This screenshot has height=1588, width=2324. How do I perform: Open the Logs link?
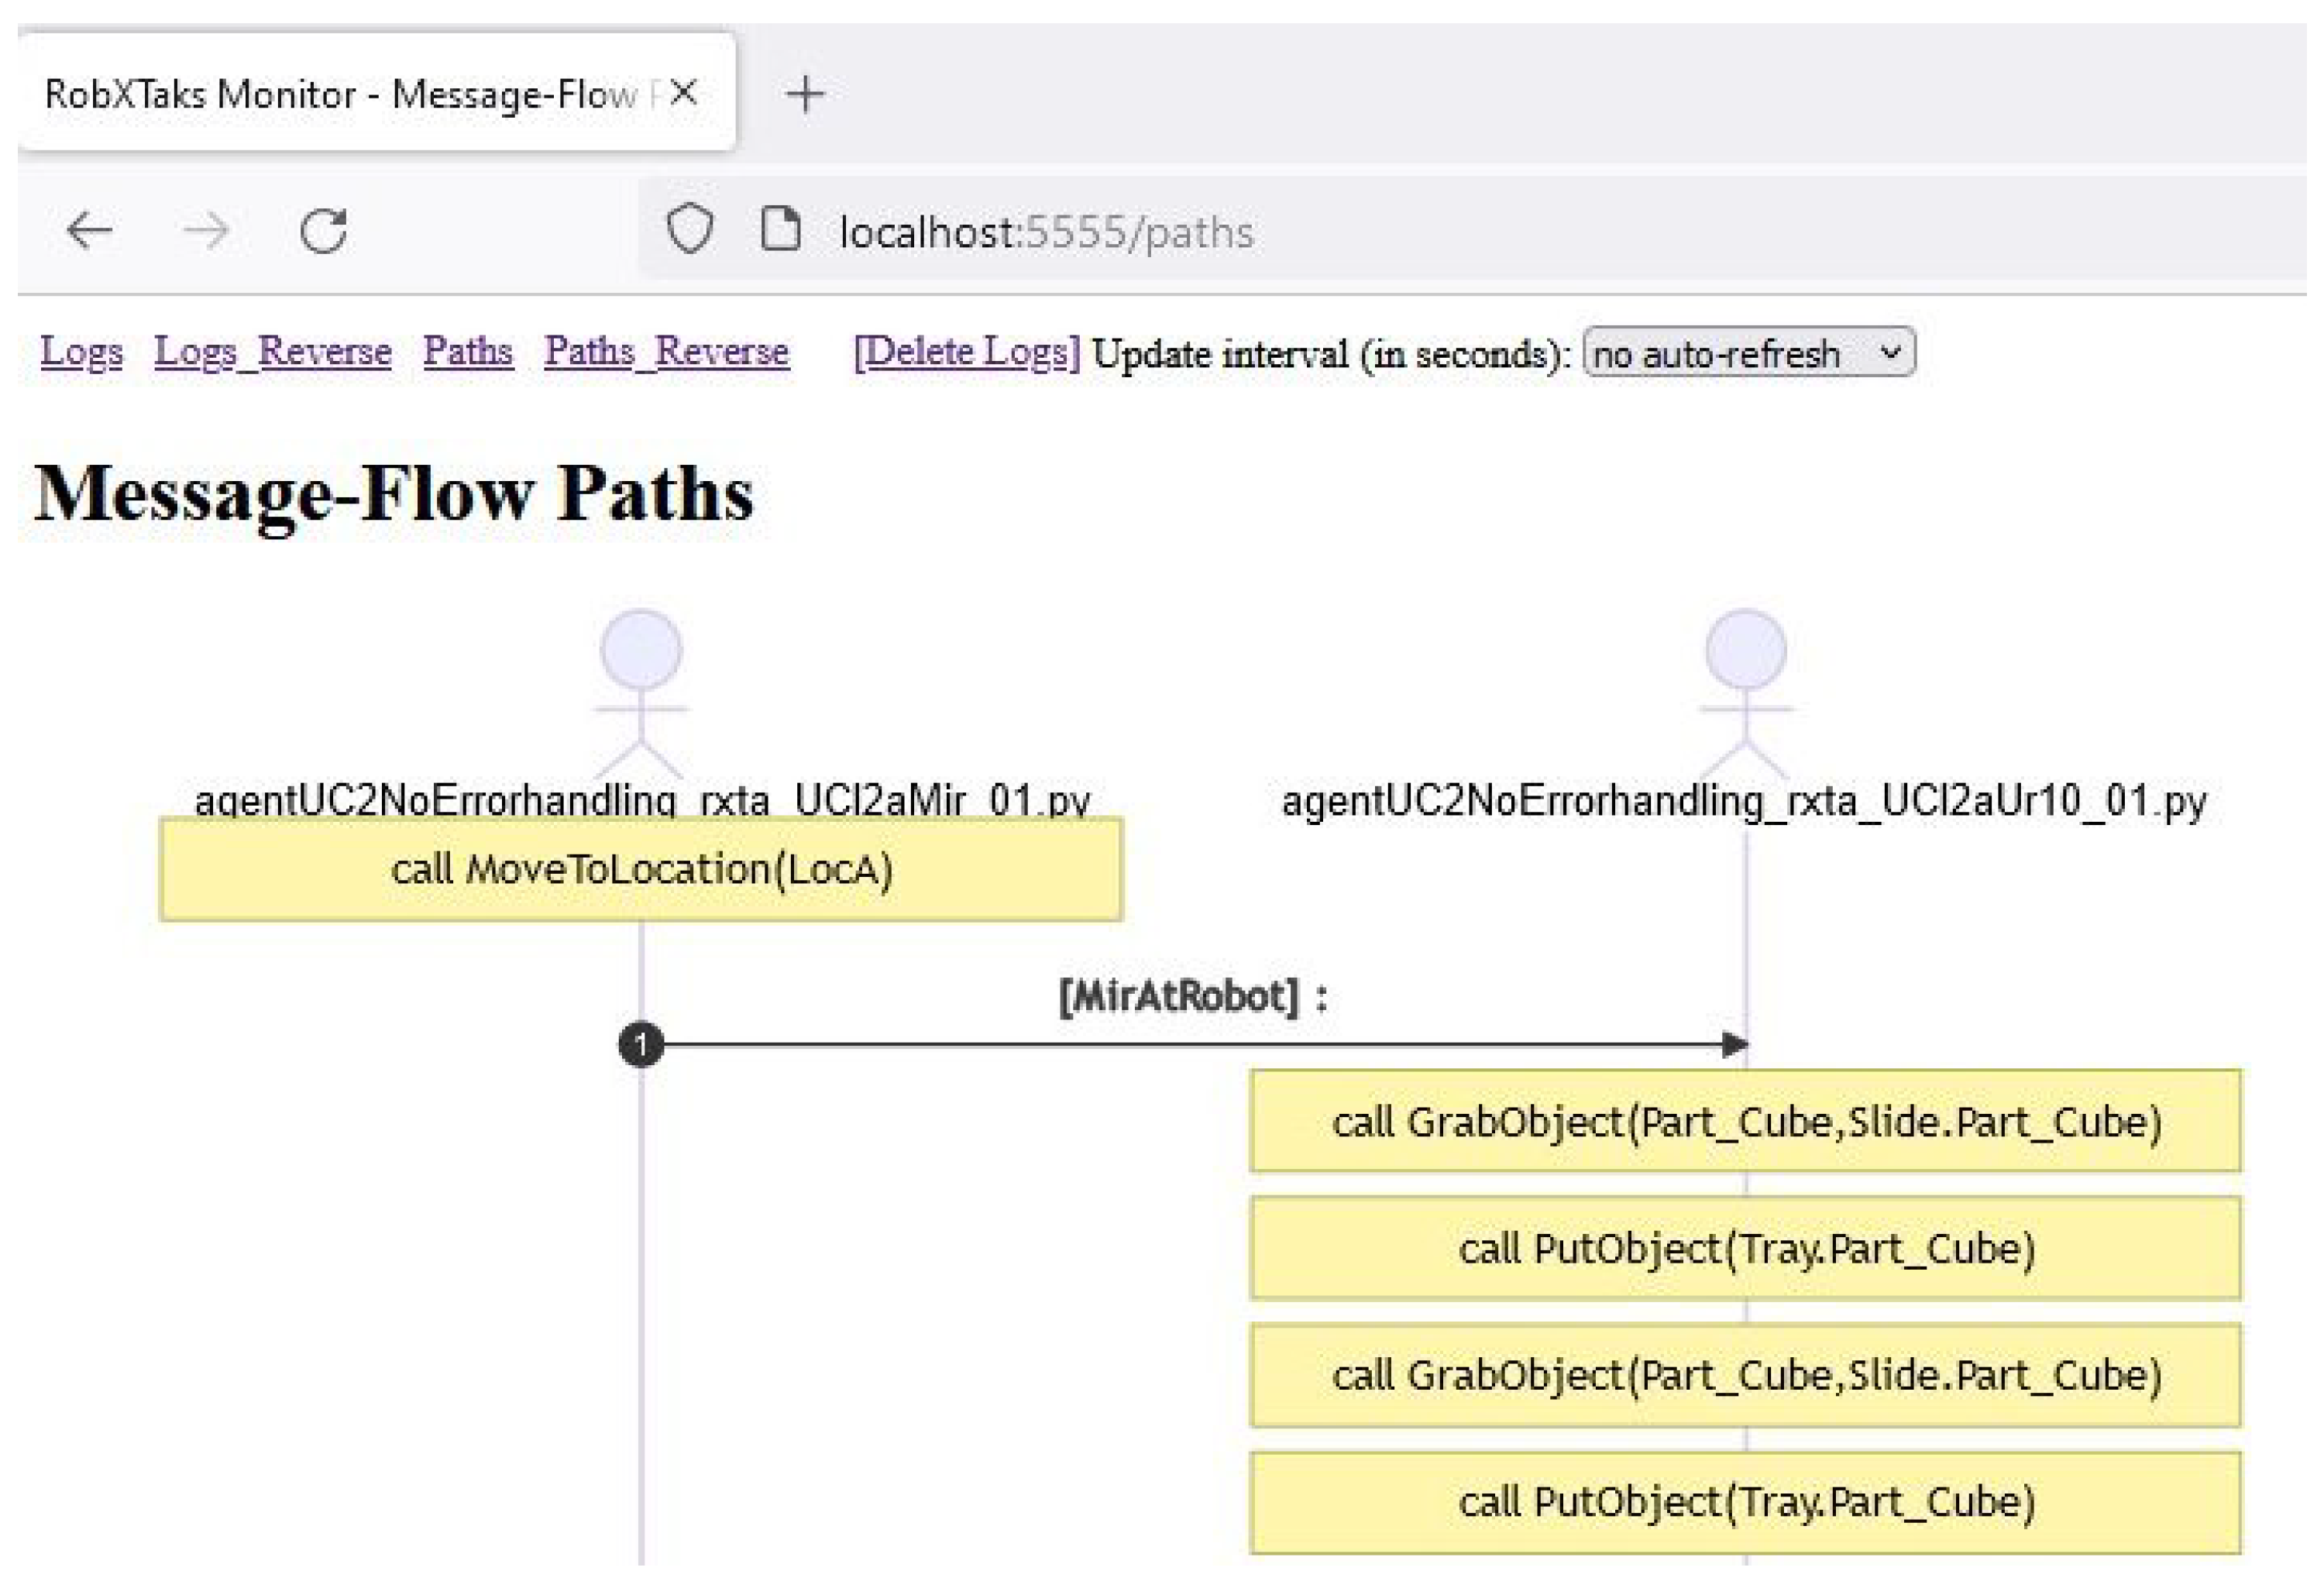click(81, 351)
